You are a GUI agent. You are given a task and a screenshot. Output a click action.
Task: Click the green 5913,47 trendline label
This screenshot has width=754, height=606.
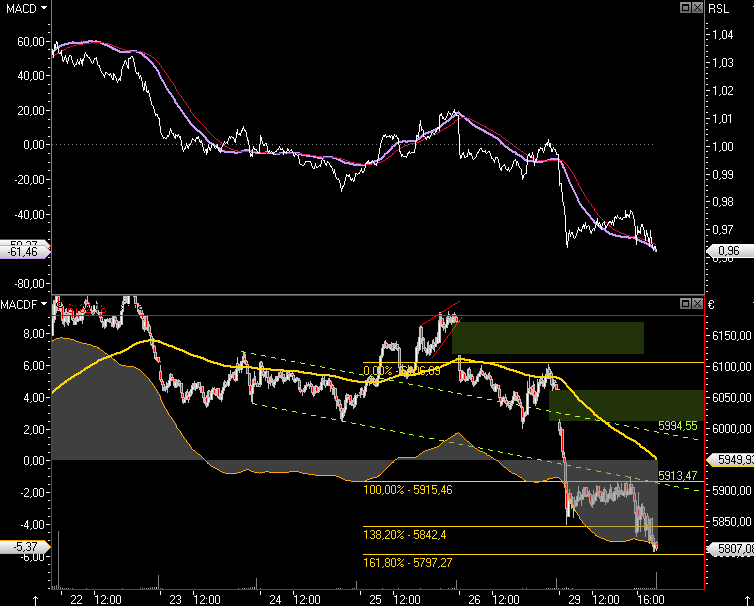click(678, 476)
